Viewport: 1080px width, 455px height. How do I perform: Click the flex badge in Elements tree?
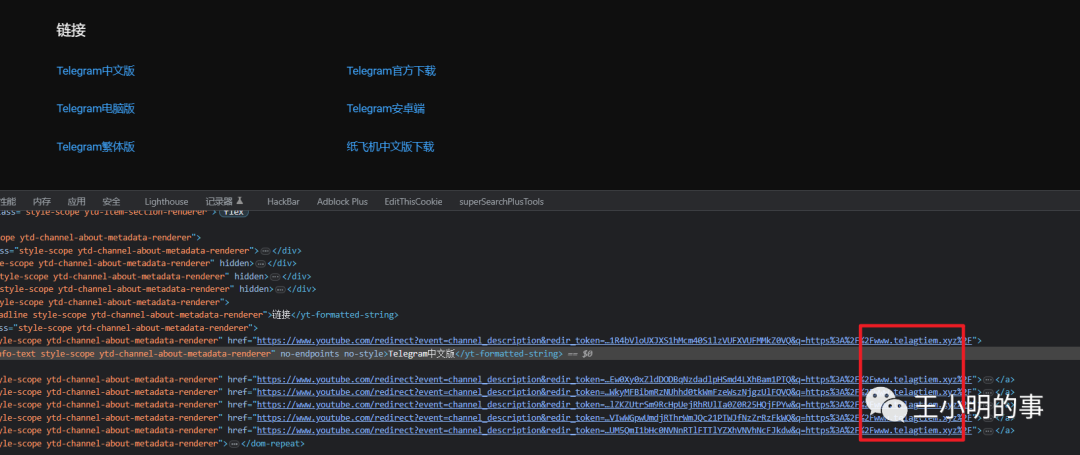tap(234, 213)
